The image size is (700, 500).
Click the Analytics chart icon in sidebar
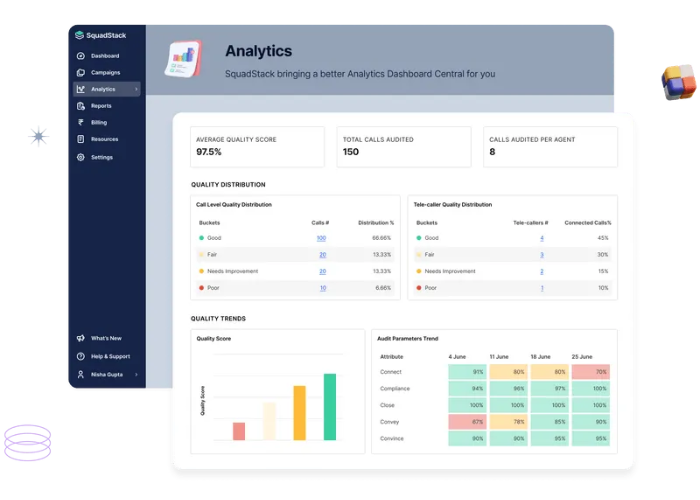click(x=81, y=89)
